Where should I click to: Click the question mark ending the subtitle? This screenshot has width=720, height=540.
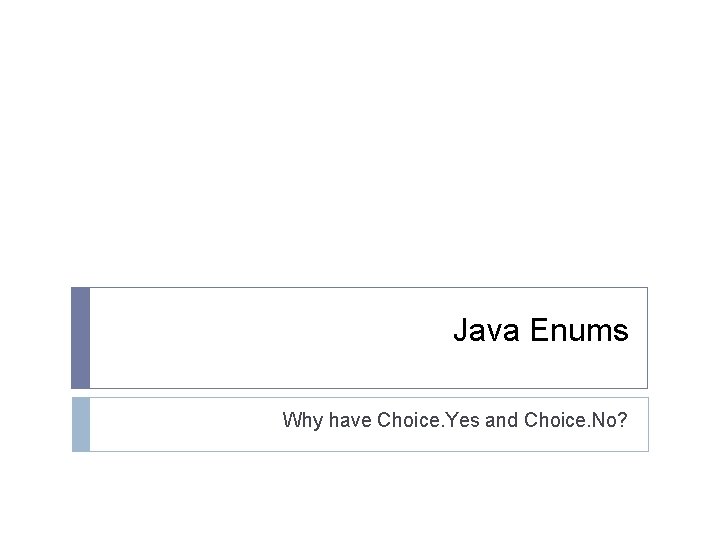pos(624,420)
